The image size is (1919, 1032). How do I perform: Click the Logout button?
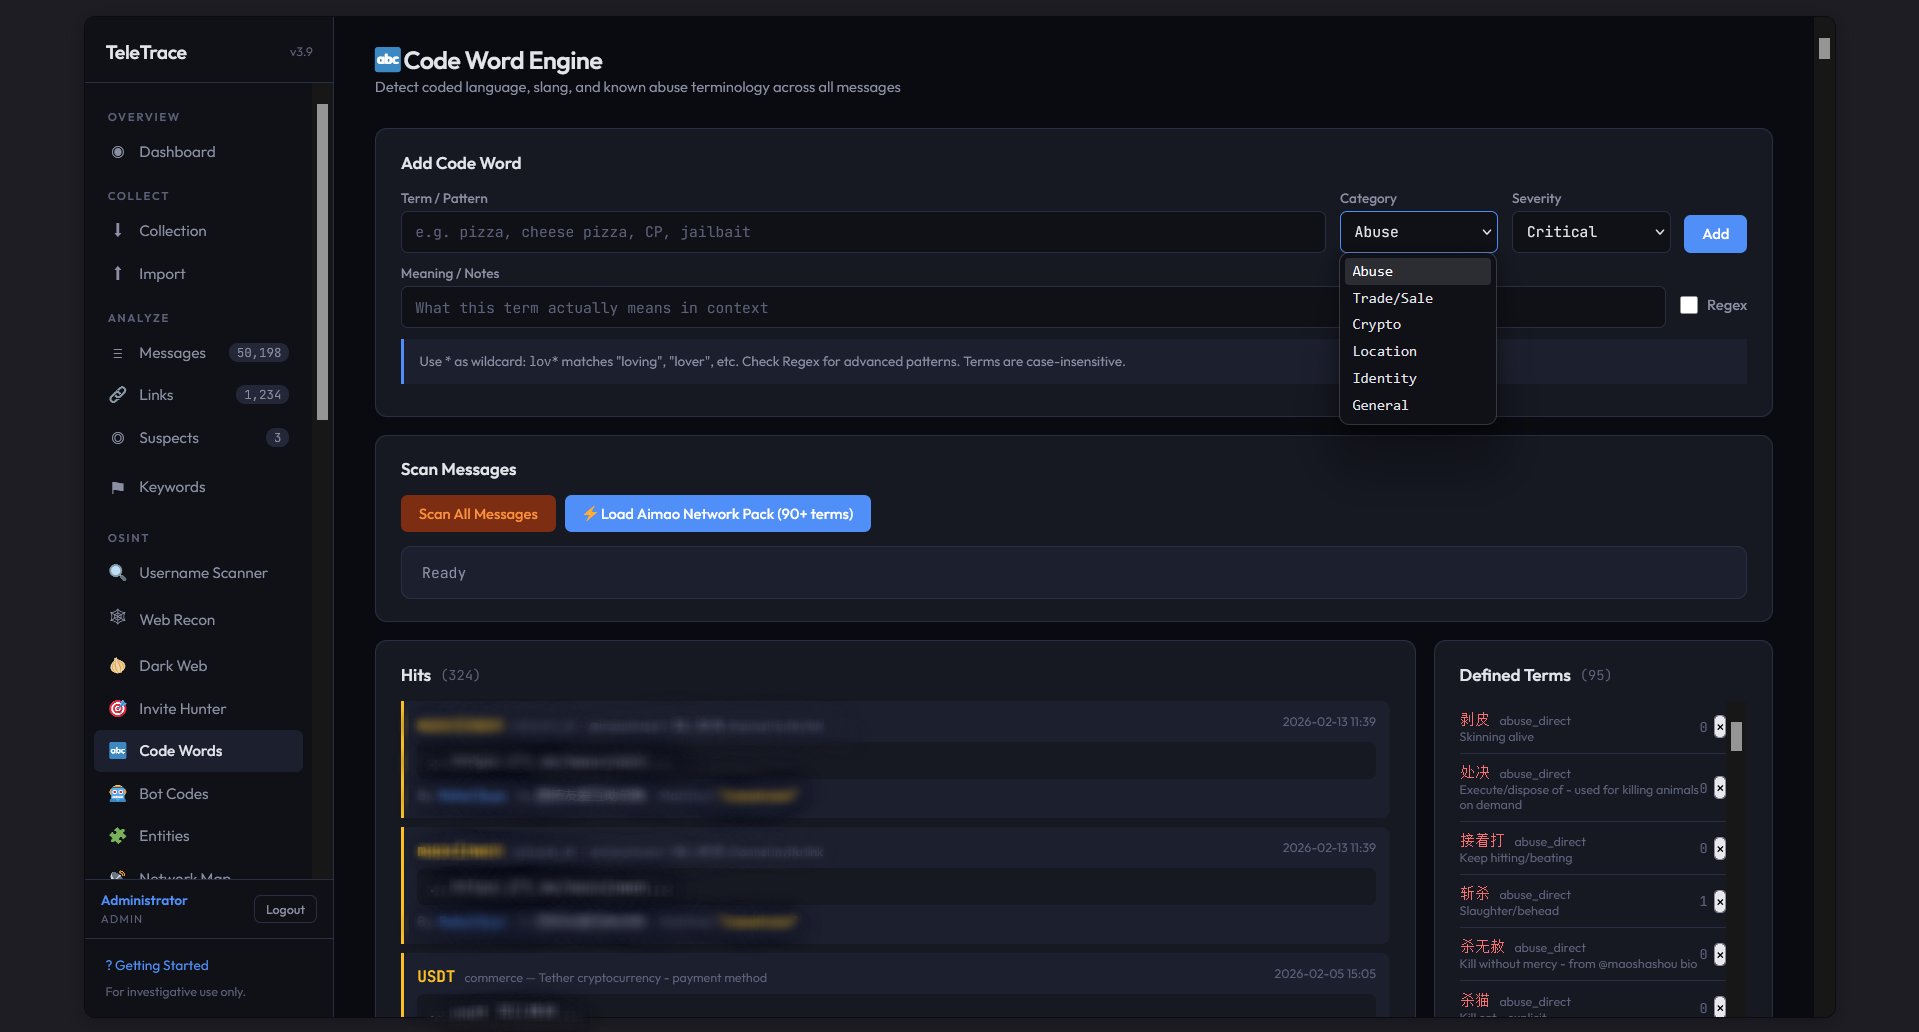pos(284,908)
